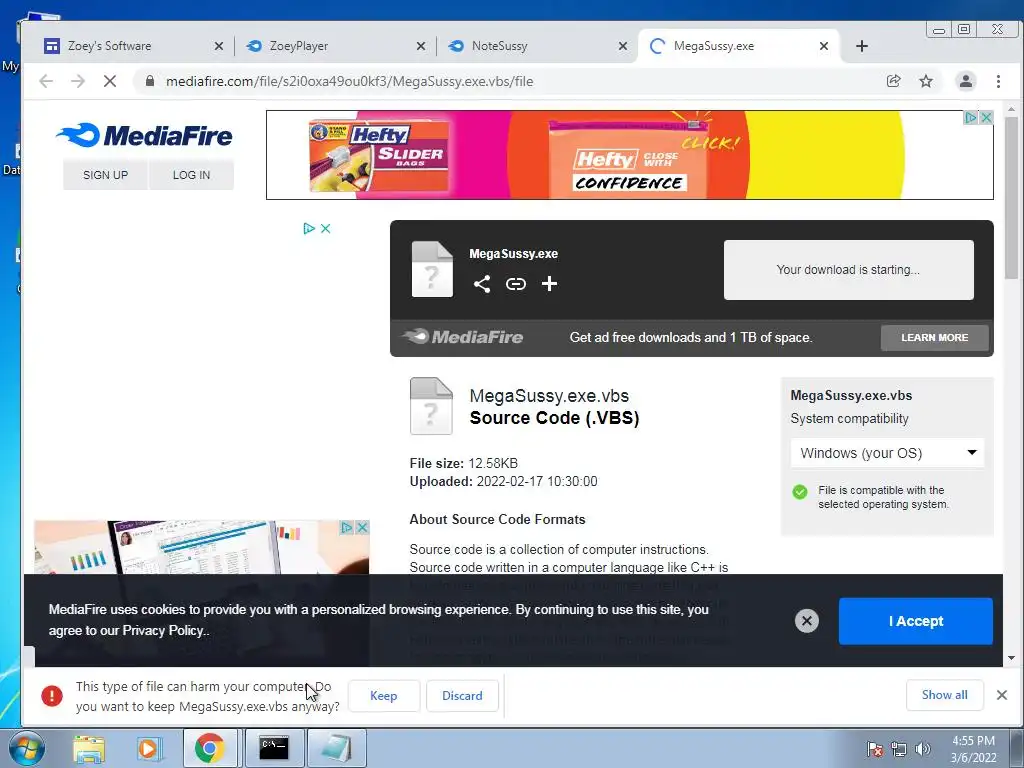Click the page vertical scrollbar thumb
This screenshot has height=768, width=1024.
point(1011,198)
